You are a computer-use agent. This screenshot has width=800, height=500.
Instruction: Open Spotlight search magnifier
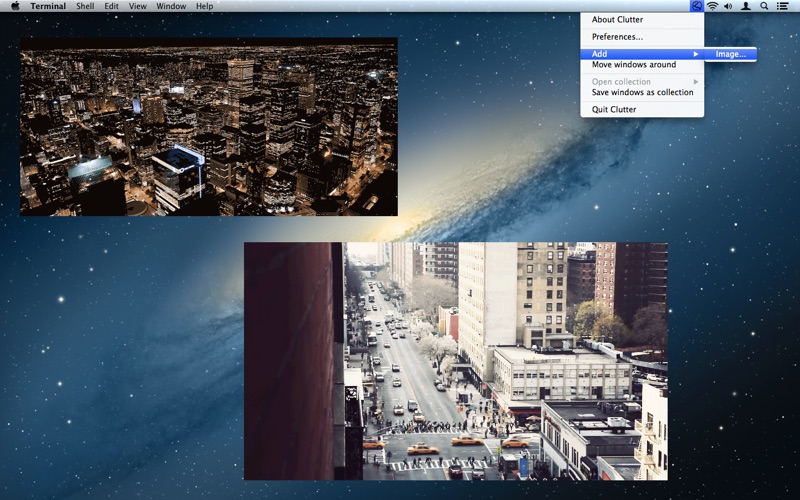[764, 6]
